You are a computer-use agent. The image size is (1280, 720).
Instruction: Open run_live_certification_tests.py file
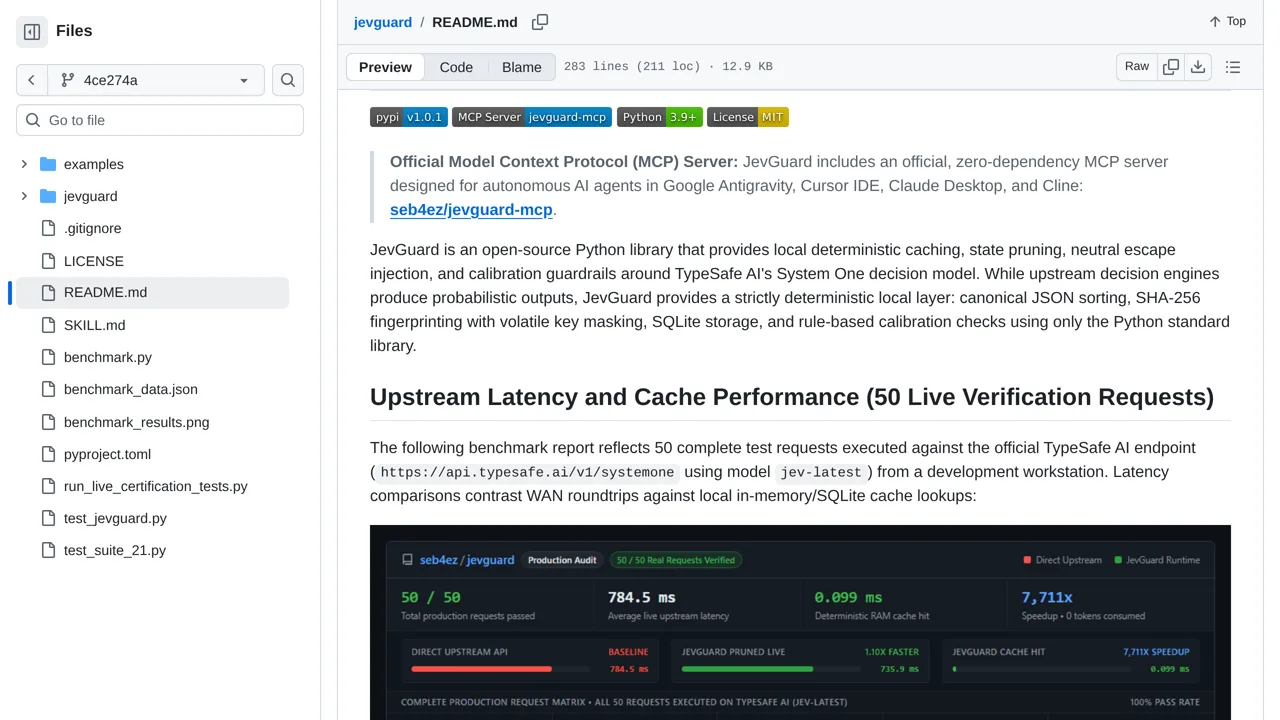pos(155,486)
